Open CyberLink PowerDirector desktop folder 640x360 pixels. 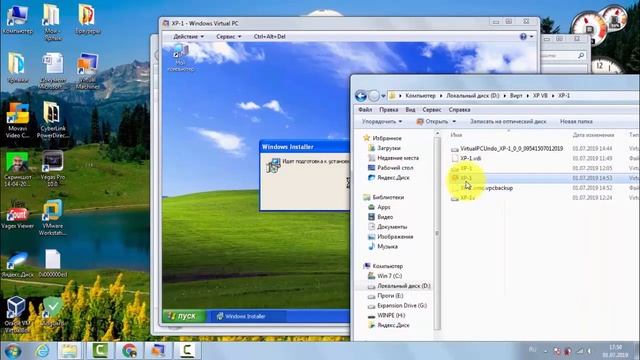click(x=52, y=120)
